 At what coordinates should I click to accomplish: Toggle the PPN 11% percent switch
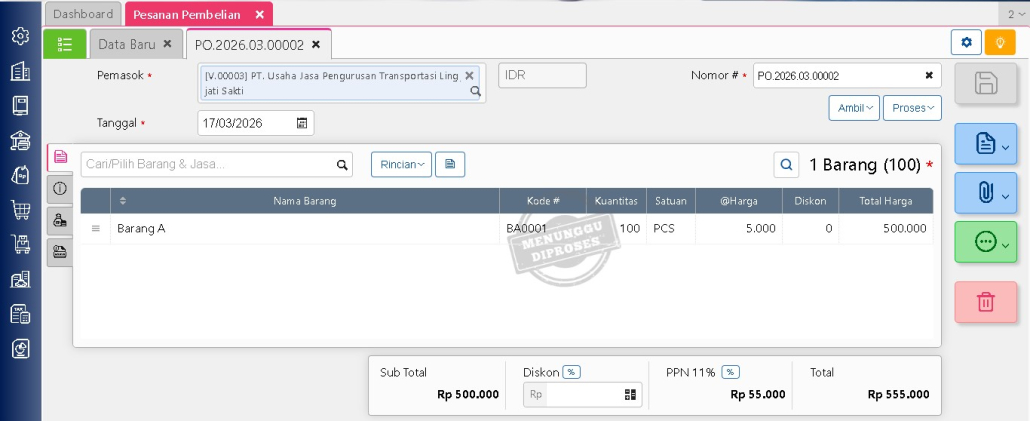[730, 372]
